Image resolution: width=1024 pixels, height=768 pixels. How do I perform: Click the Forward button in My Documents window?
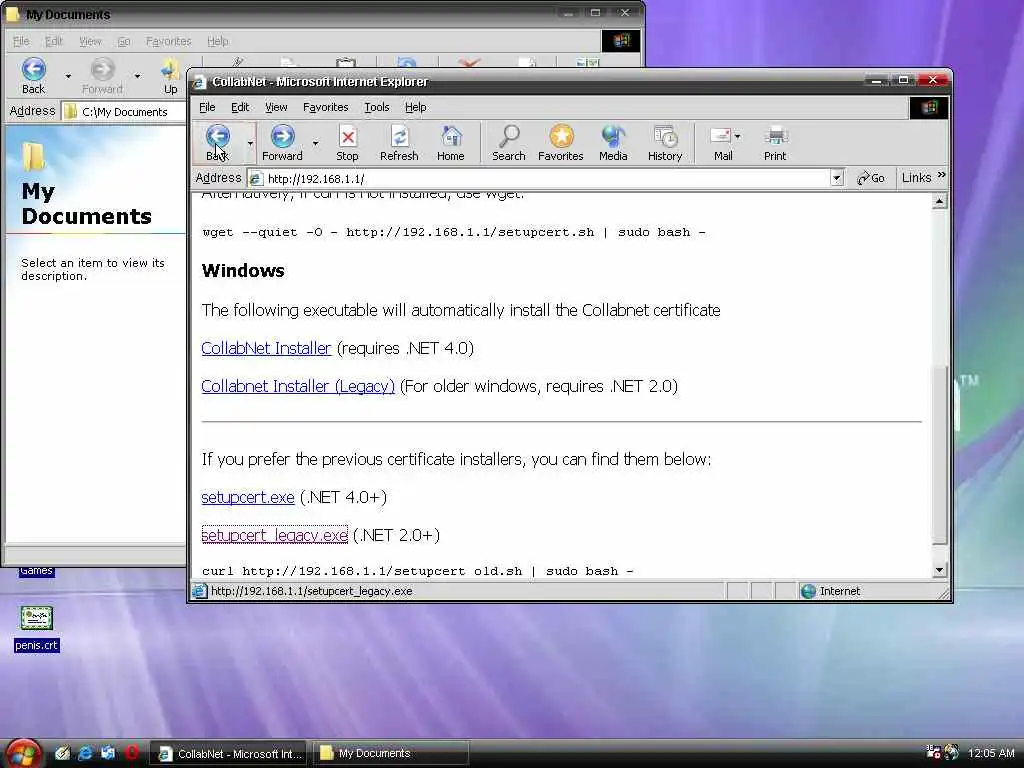tap(102, 76)
